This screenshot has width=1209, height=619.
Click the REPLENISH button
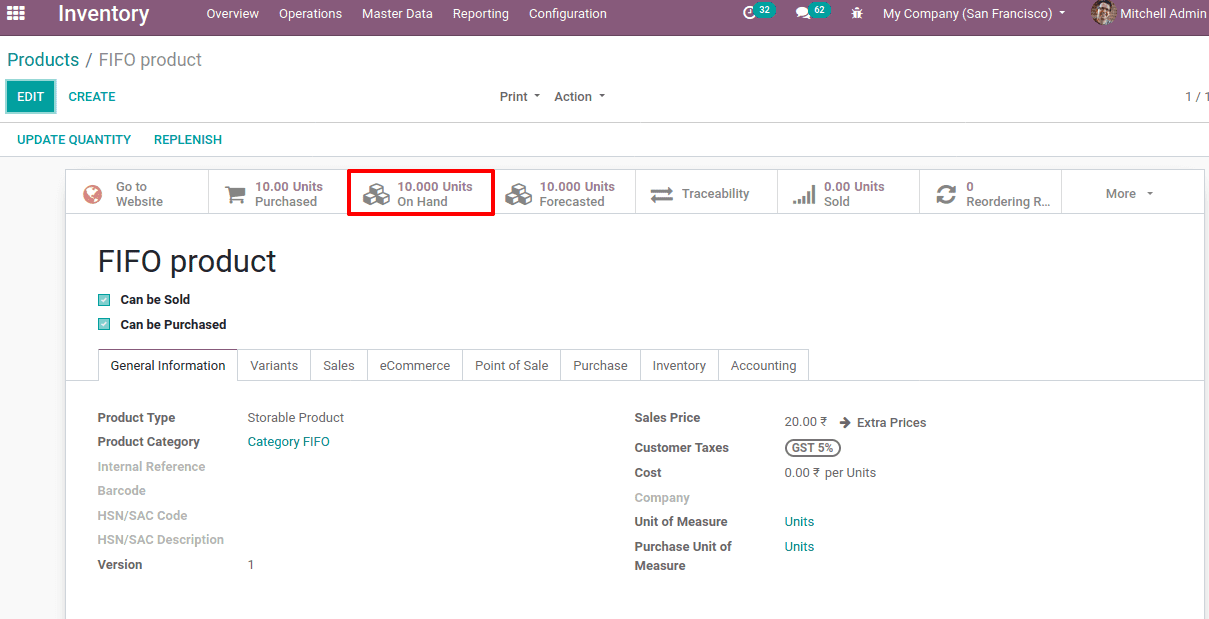(x=188, y=140)
